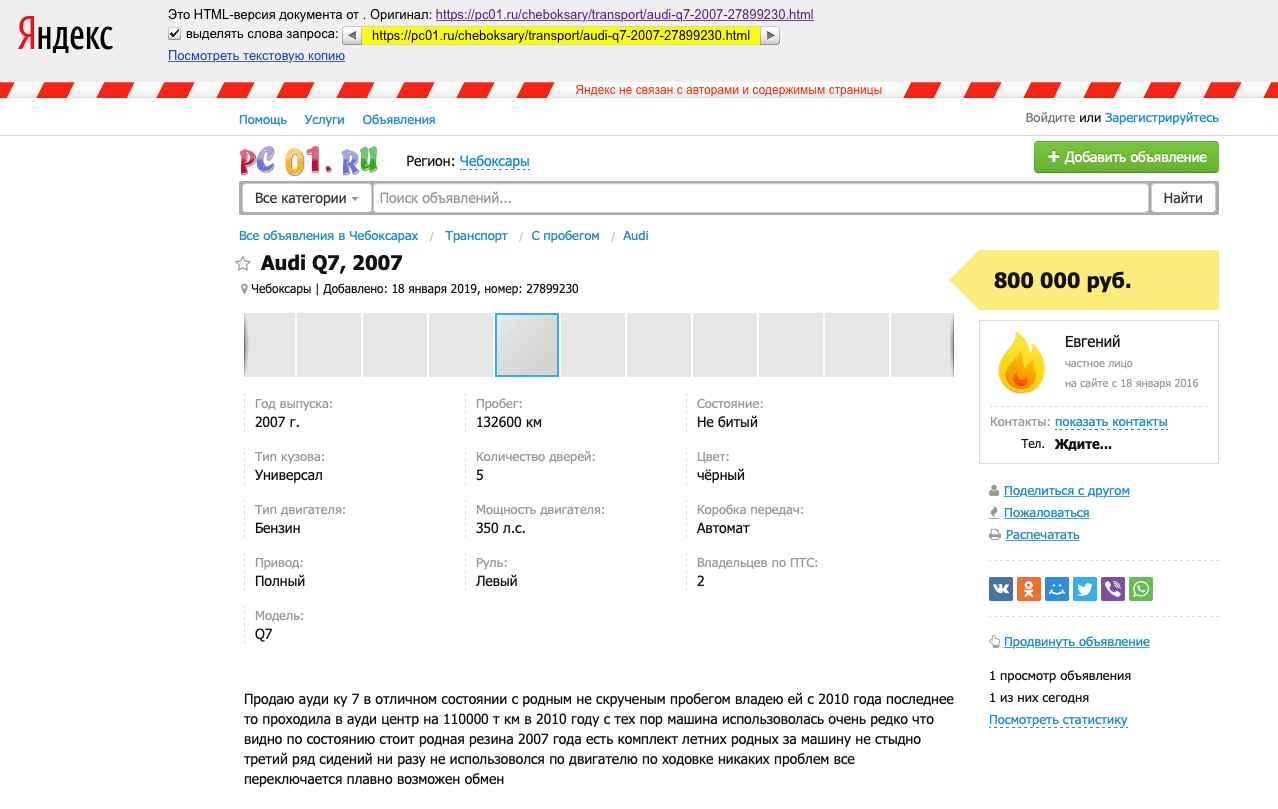Click the Зарегистрируйтесь link

(1162, 118)
